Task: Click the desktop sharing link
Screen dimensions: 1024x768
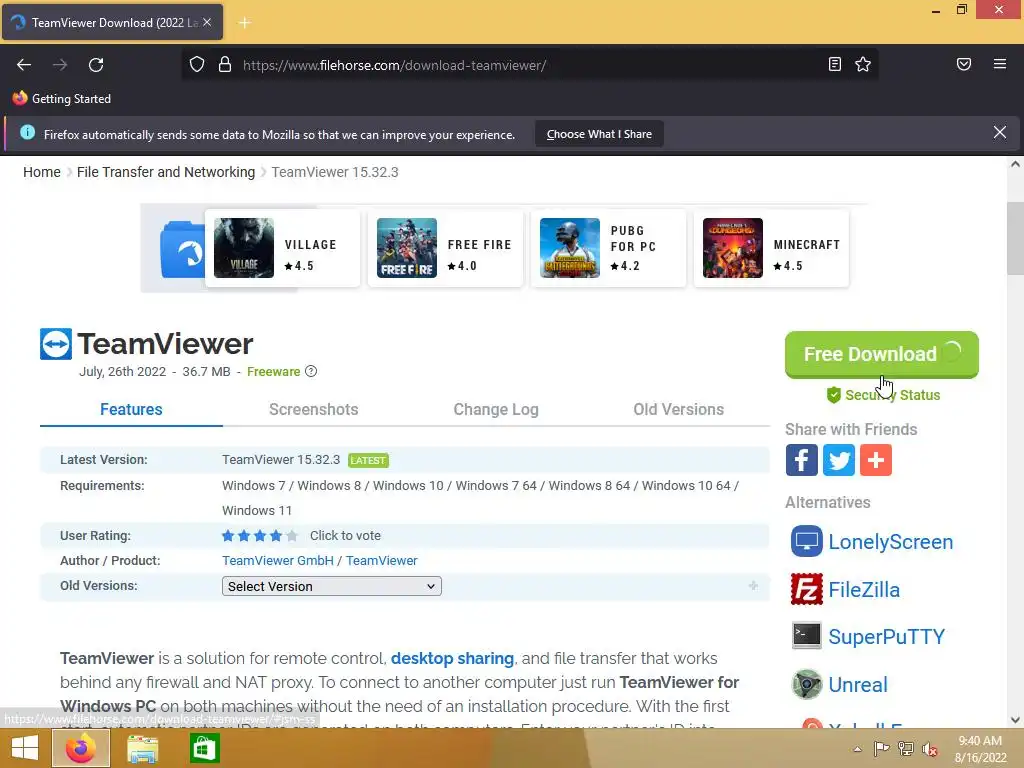Action: pos(452,658)
